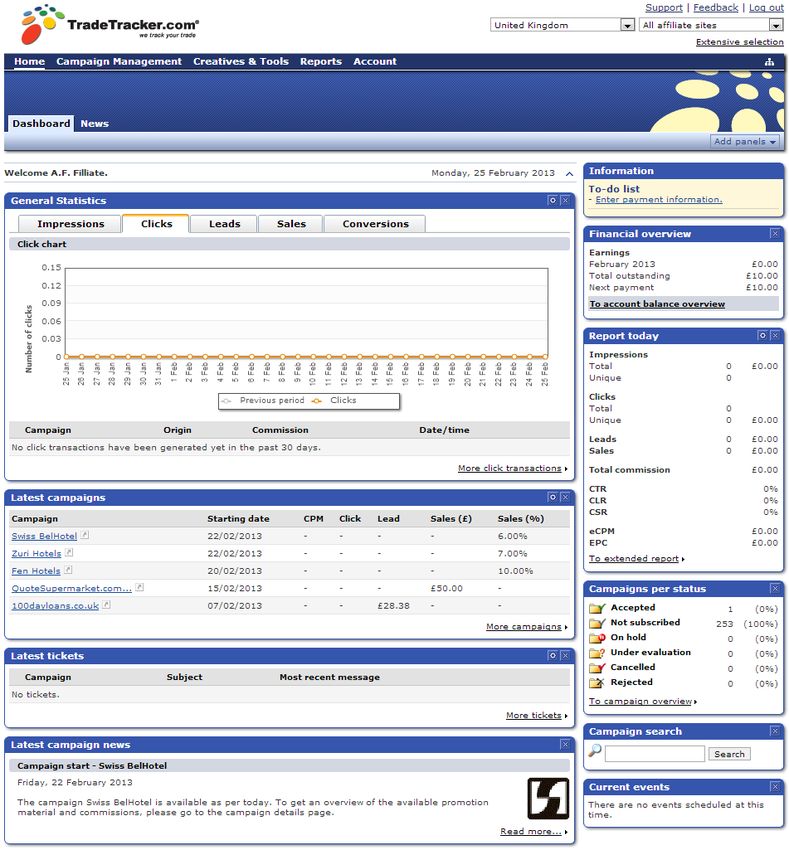789x850 pixels.
Task: Click the campaign search text field
Action: click(x=654, y=754)
